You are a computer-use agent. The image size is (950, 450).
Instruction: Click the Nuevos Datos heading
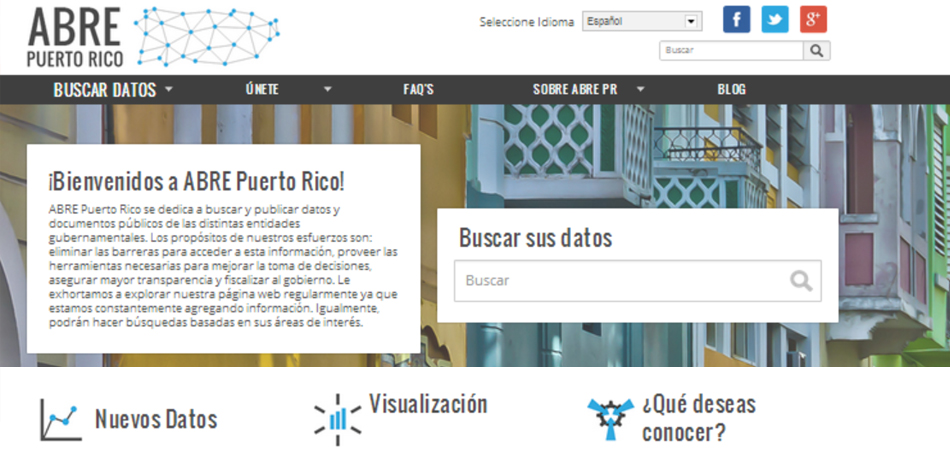pos(156,419)
